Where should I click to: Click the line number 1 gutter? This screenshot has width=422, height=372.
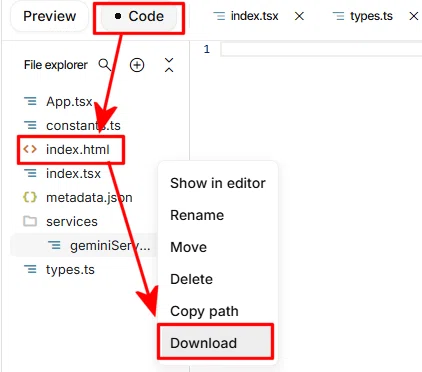click(x=207, y=49)
